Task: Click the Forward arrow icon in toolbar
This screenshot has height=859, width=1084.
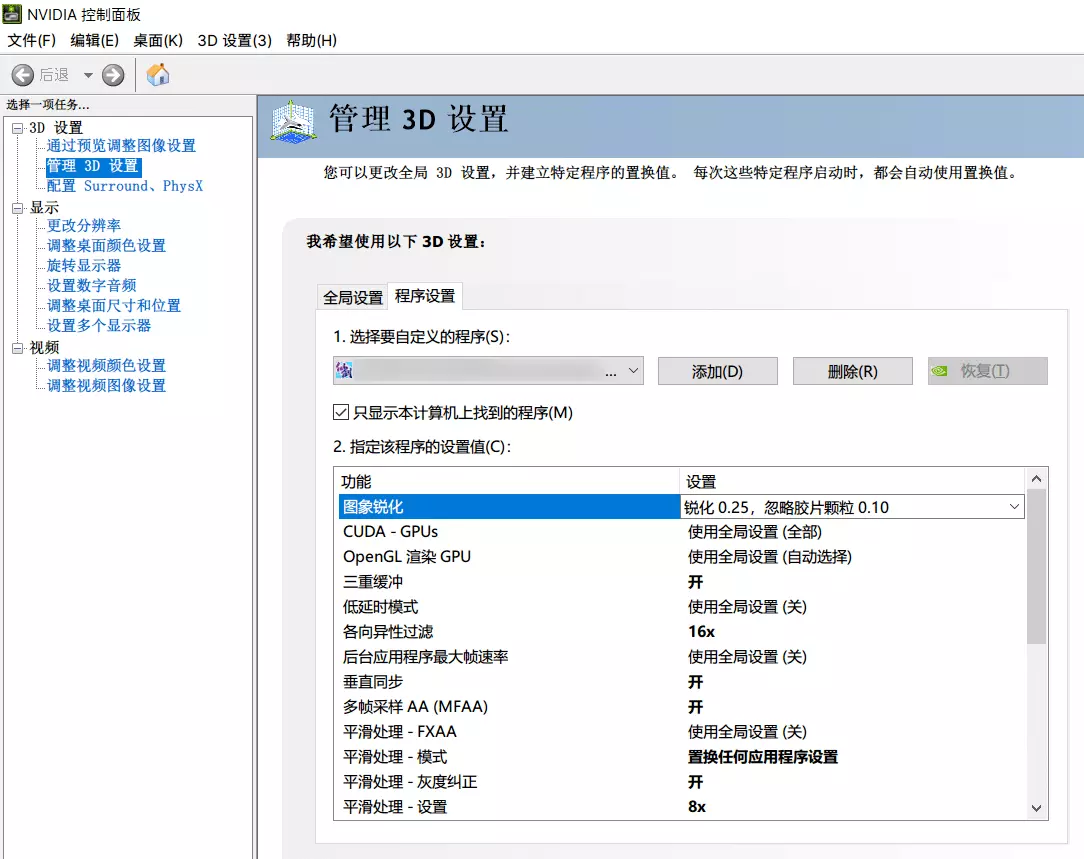Action: 113,75
